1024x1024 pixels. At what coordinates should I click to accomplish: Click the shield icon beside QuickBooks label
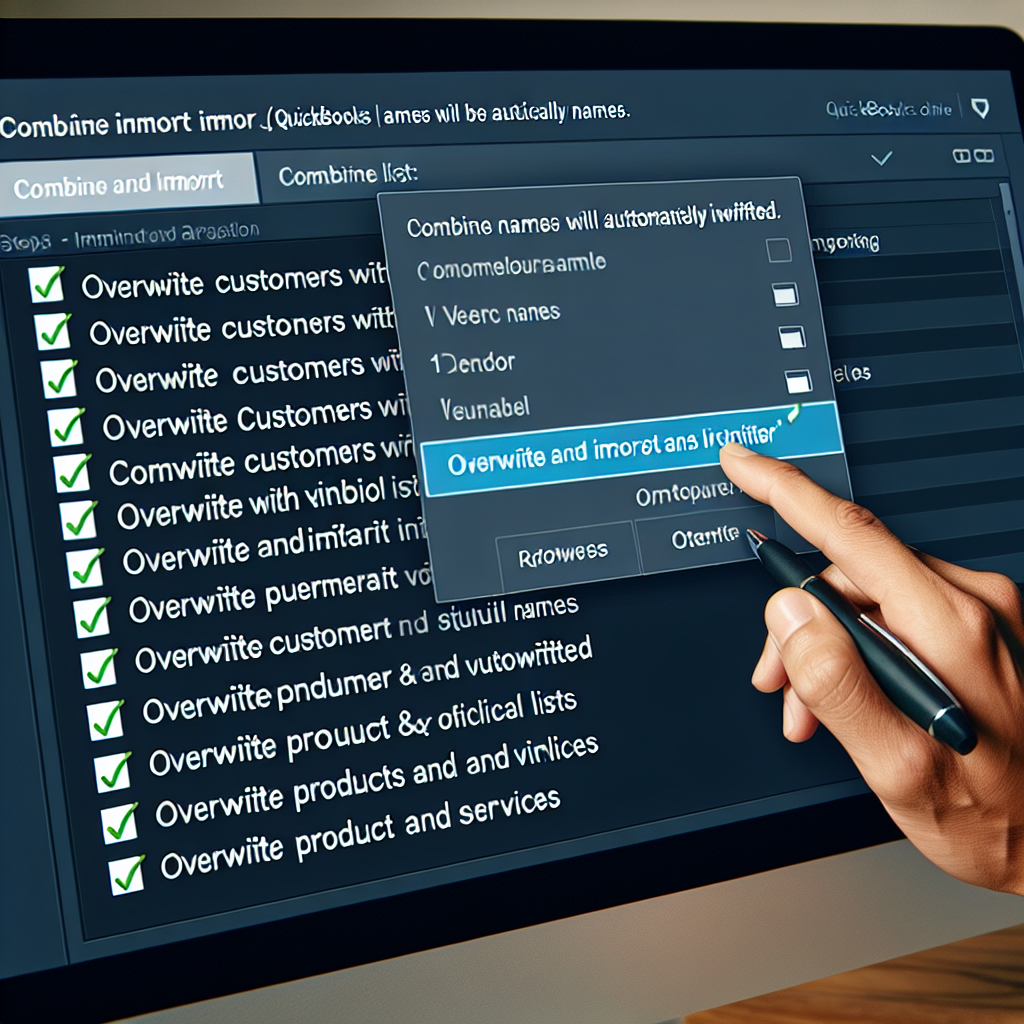(x=980, y=108)
